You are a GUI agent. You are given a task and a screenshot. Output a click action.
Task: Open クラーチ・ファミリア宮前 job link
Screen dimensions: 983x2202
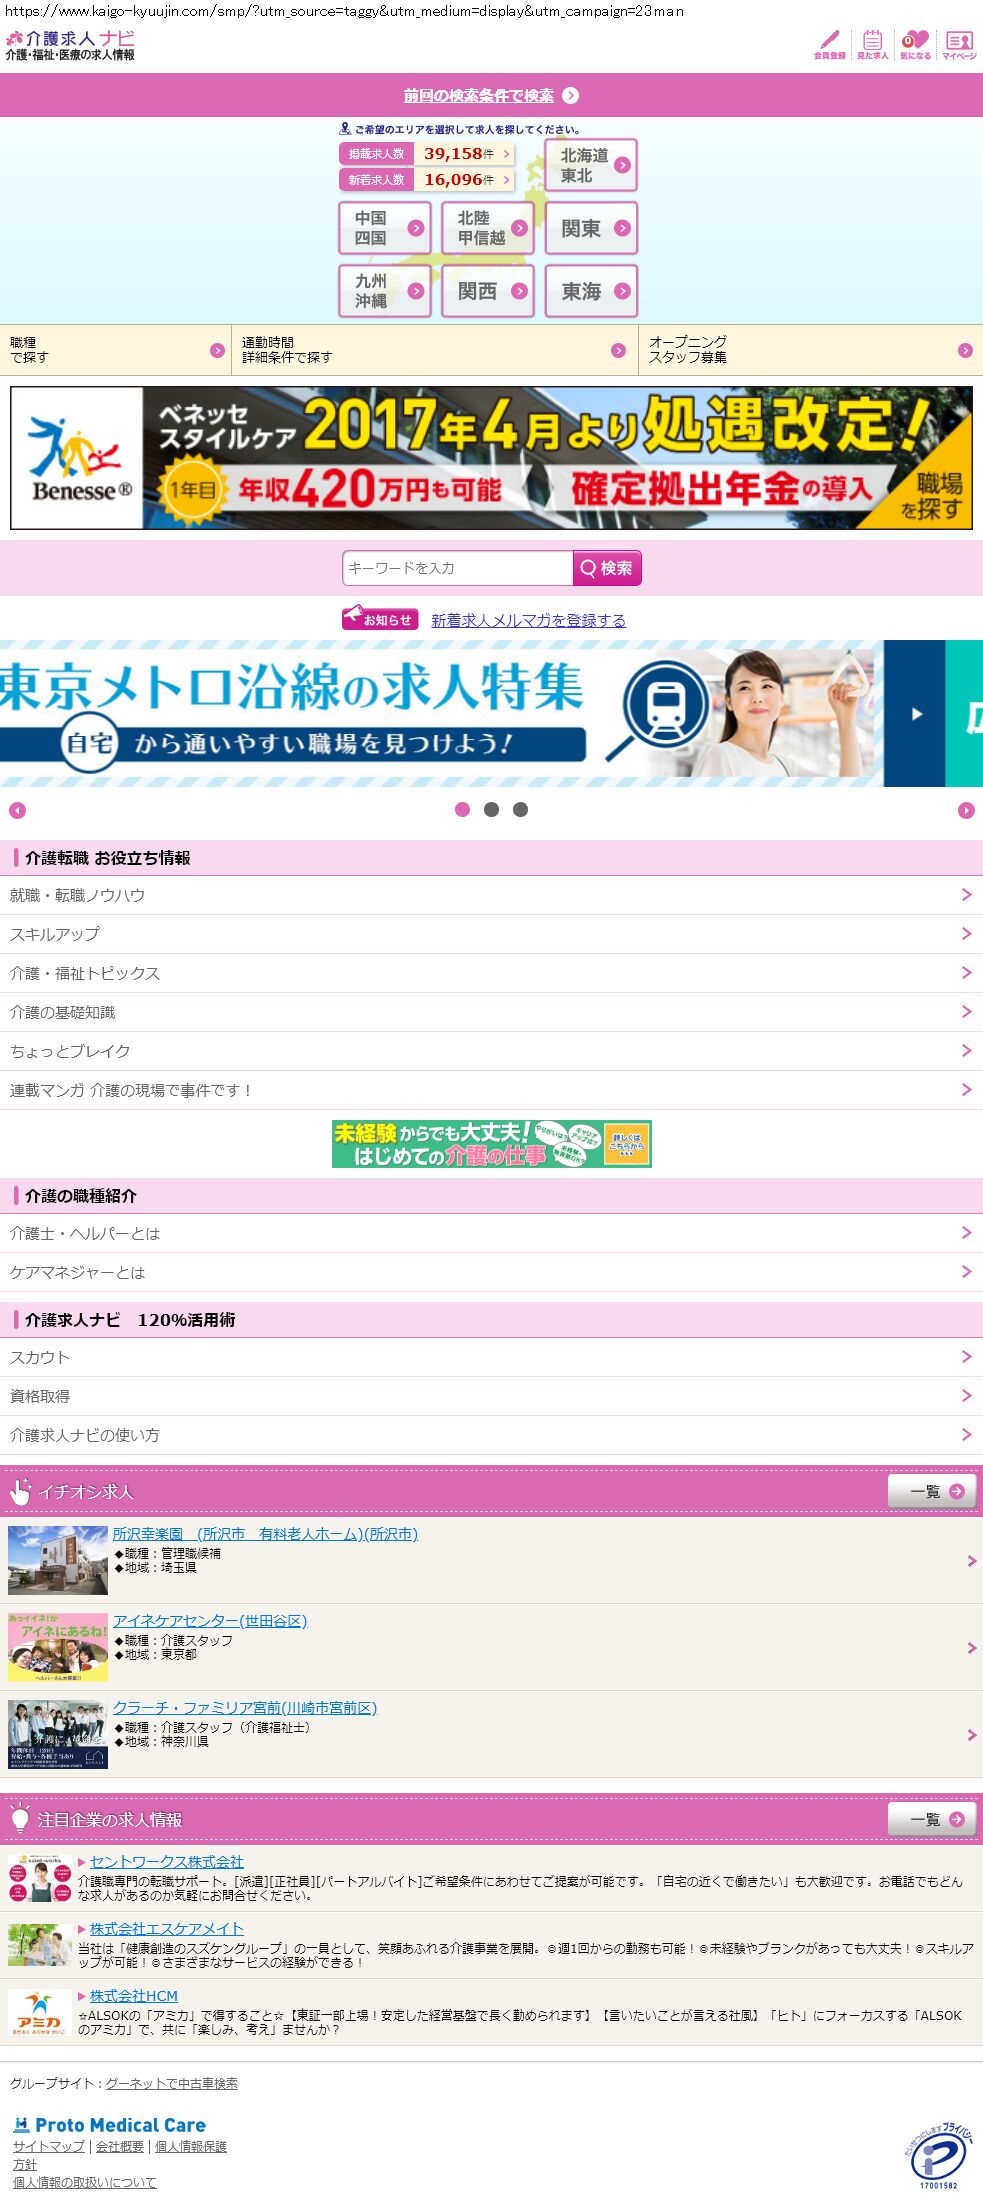pyautogui.click(x=245, y=1708)
